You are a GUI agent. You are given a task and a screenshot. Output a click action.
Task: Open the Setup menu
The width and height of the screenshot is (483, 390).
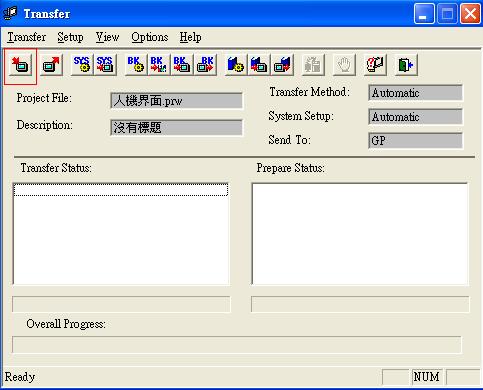[x=70, y=37]
